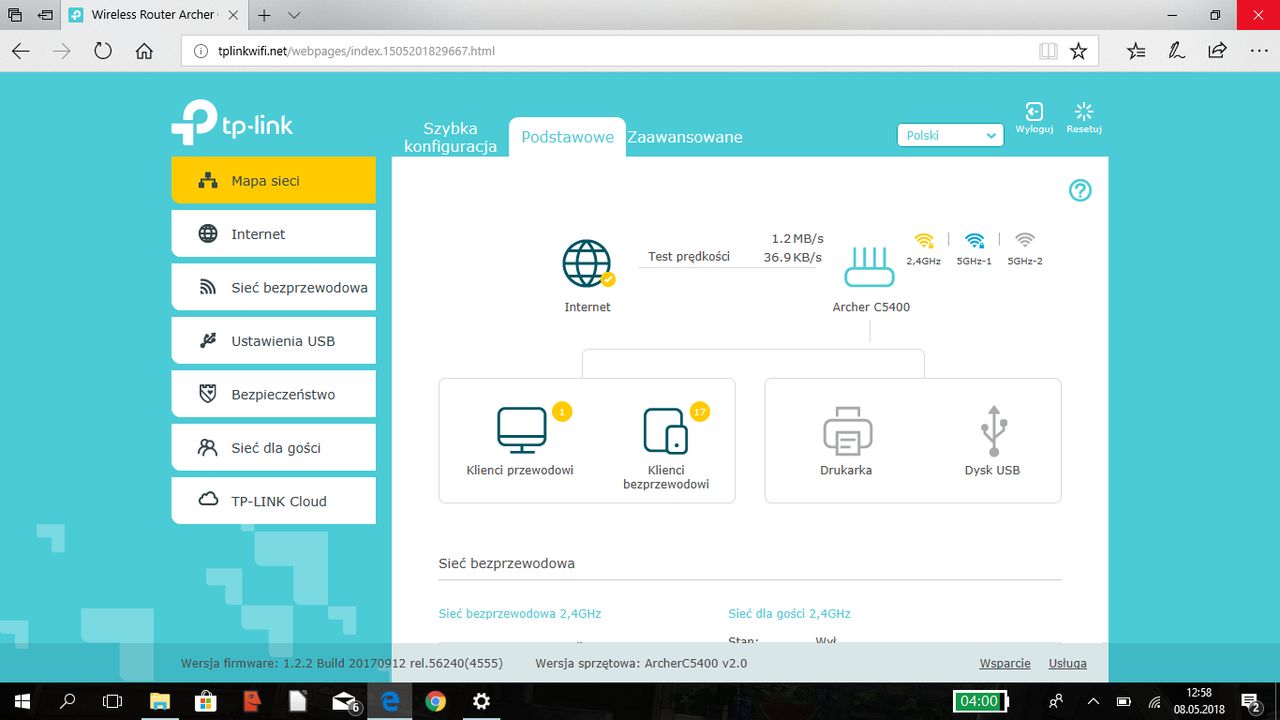Click the Dysk USB icon
The image size is (1280, 720).
993,430
